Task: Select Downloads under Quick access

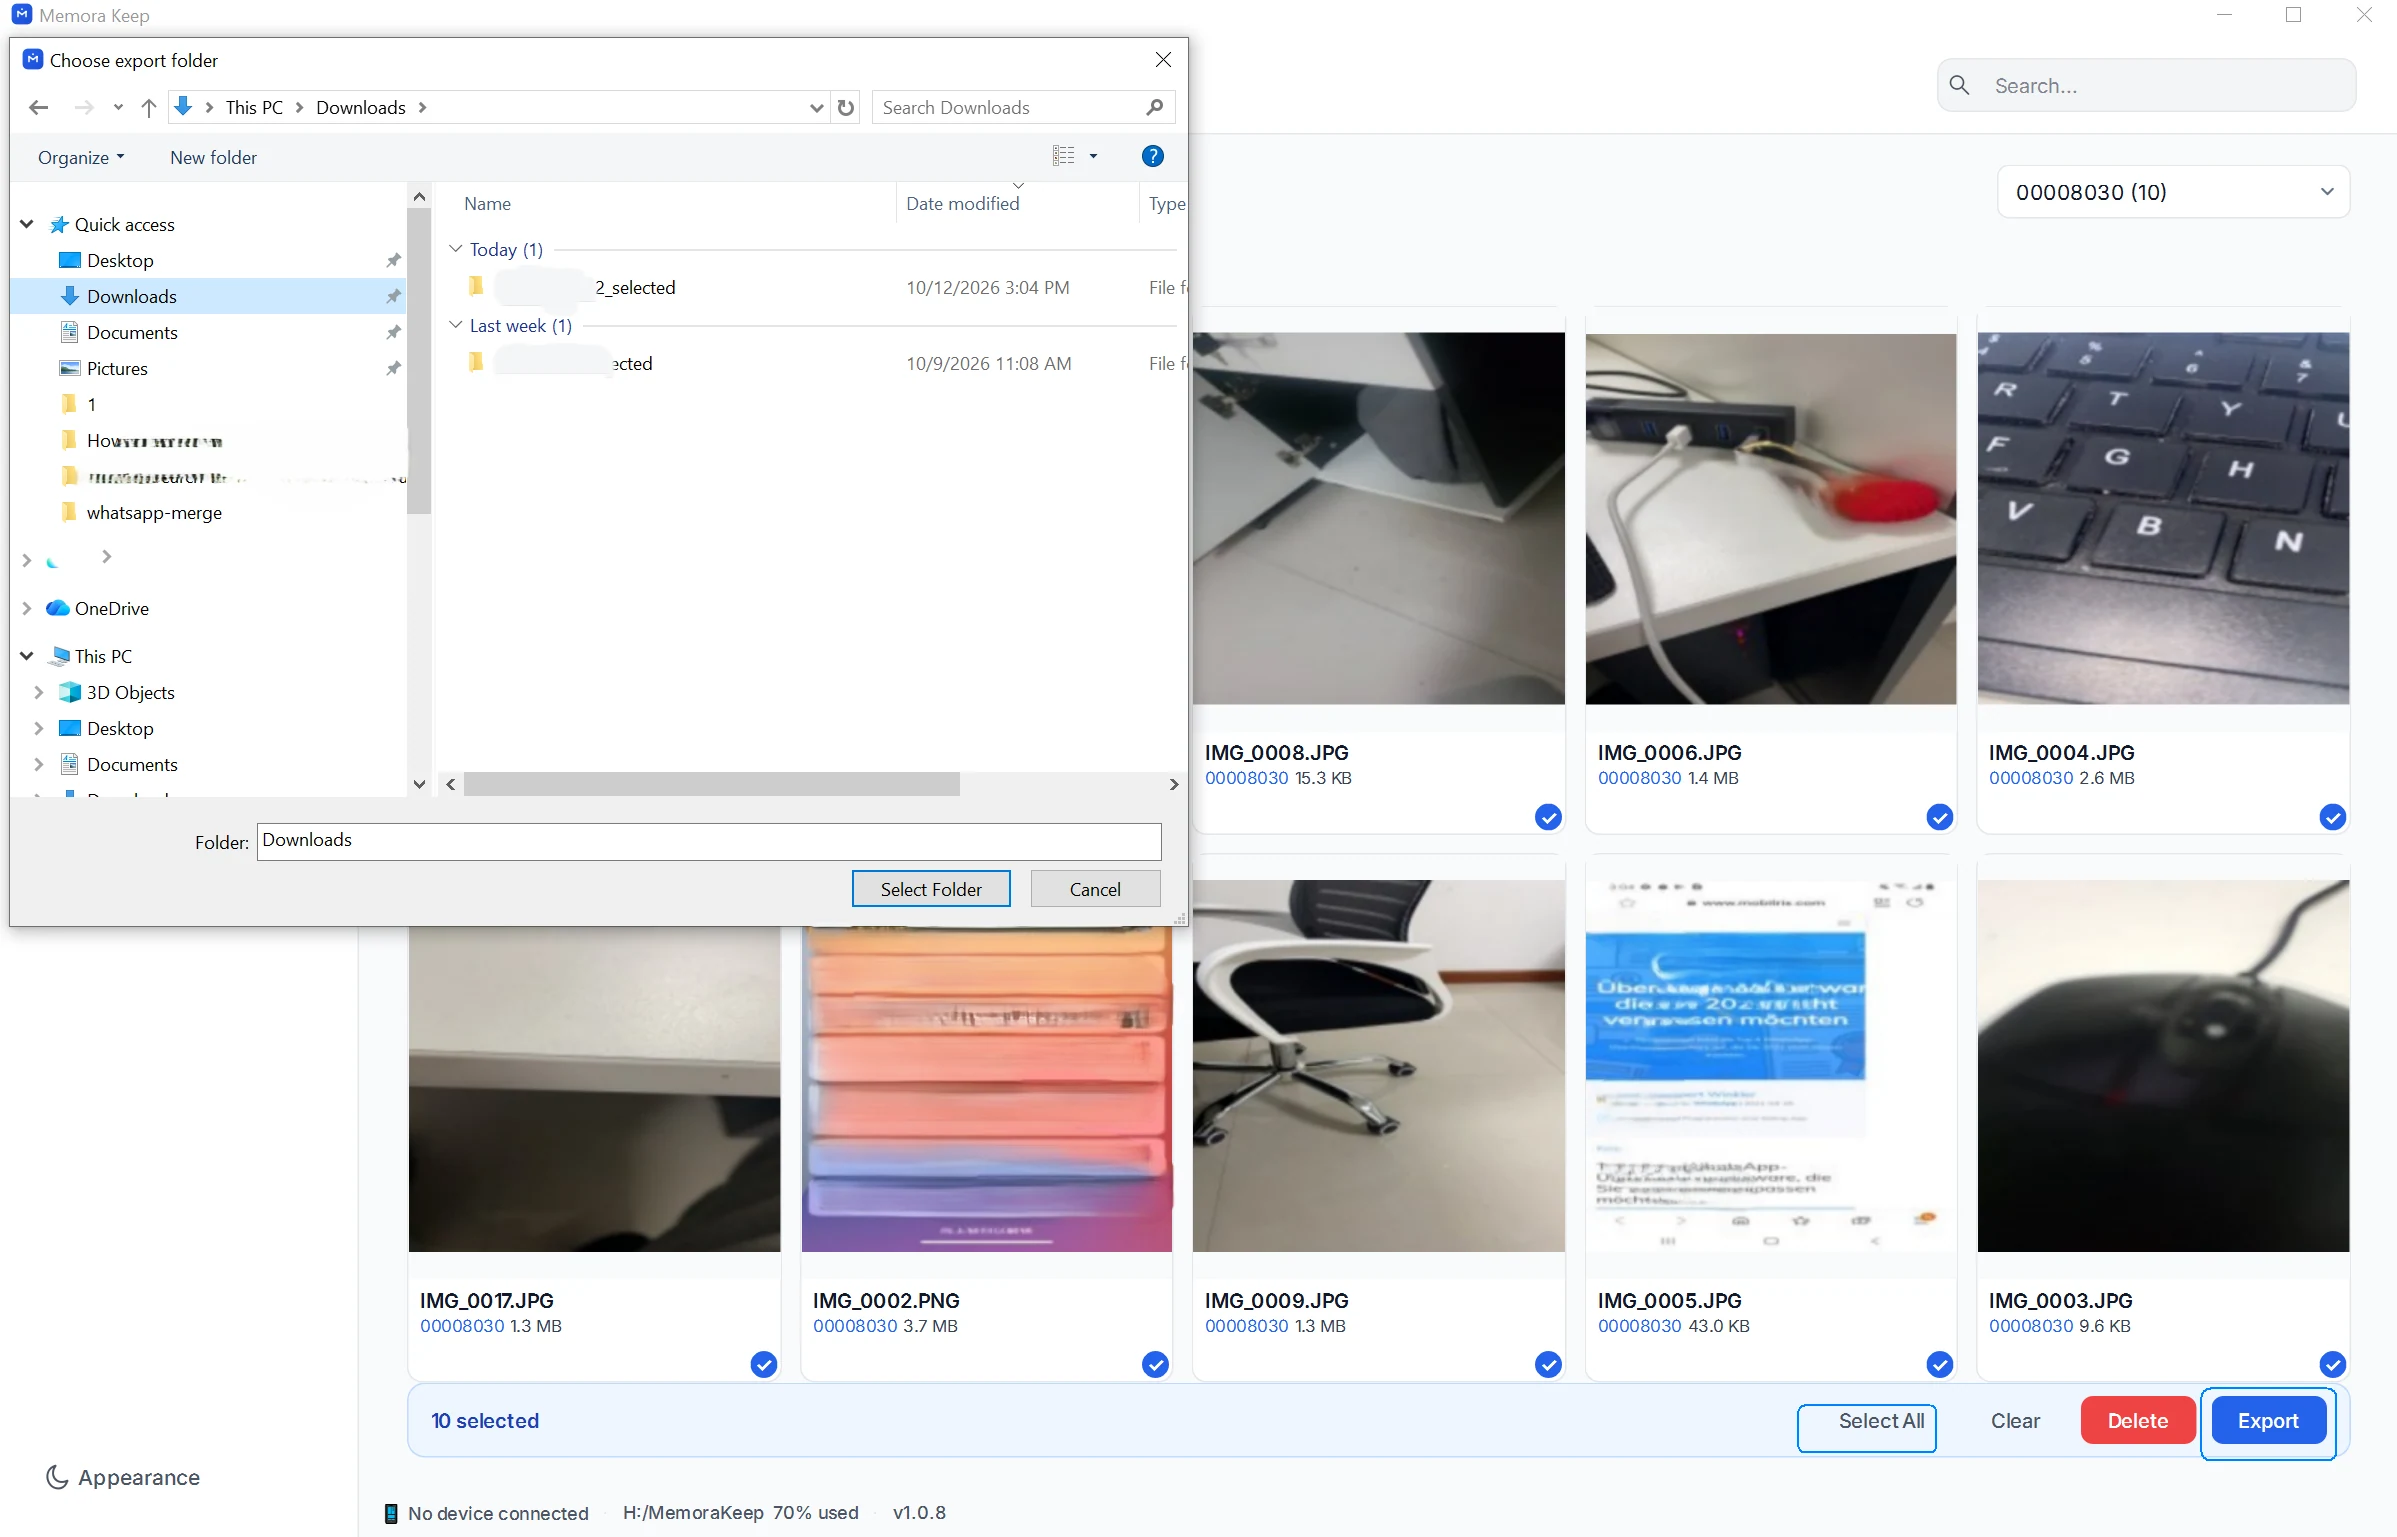Action: 210,296
